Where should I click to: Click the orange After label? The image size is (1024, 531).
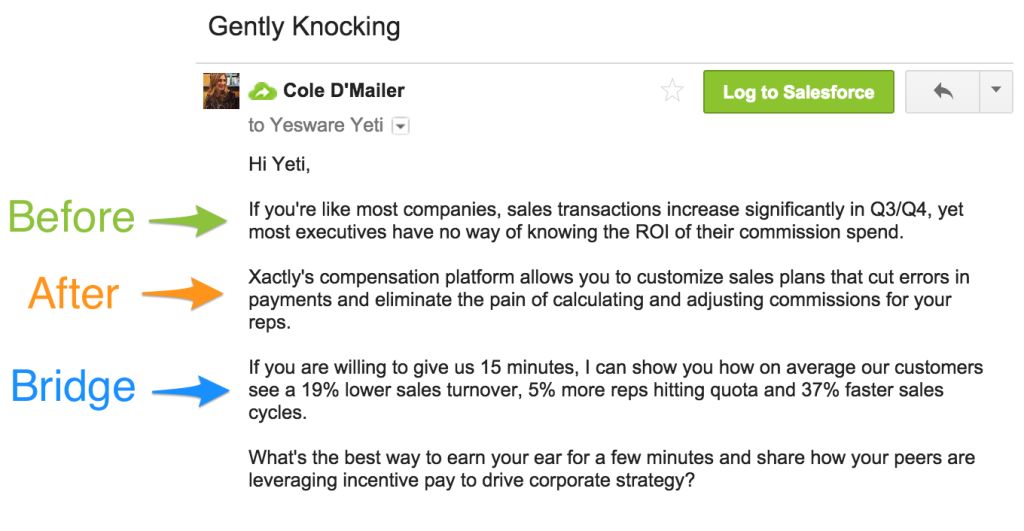click(x=74, y=294)
